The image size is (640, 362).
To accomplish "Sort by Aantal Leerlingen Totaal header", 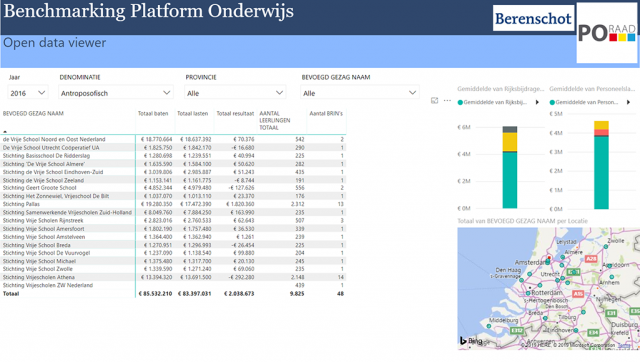I will 275,120.
